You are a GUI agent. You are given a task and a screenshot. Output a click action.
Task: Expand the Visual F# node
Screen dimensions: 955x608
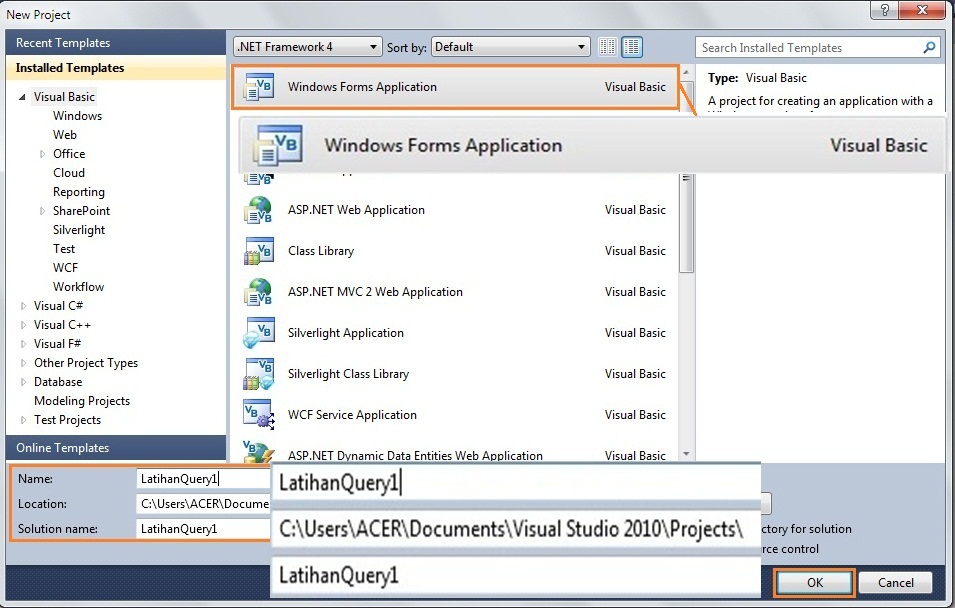click(23, 344)
